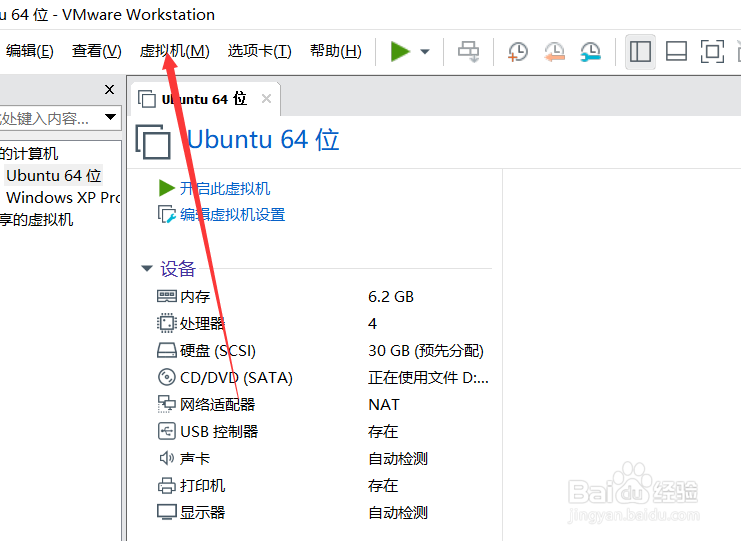Open the library search dropdown arrow
Viewport: 741px width, 541px height.
[x=111, y=117]
